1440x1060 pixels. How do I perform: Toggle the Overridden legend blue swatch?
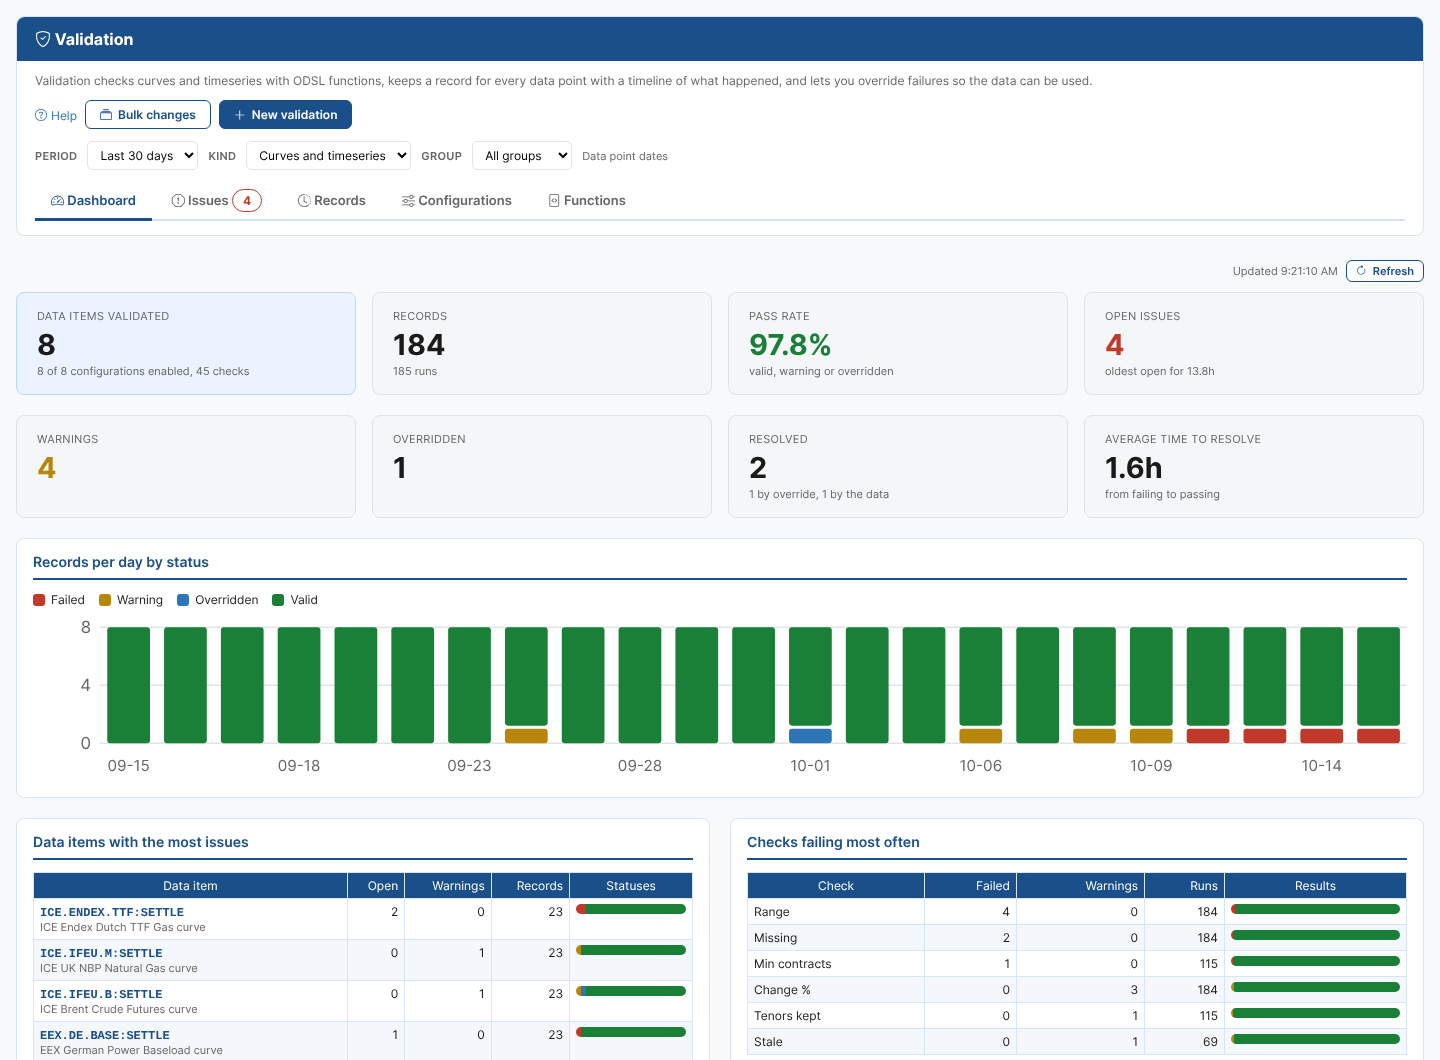183,600
